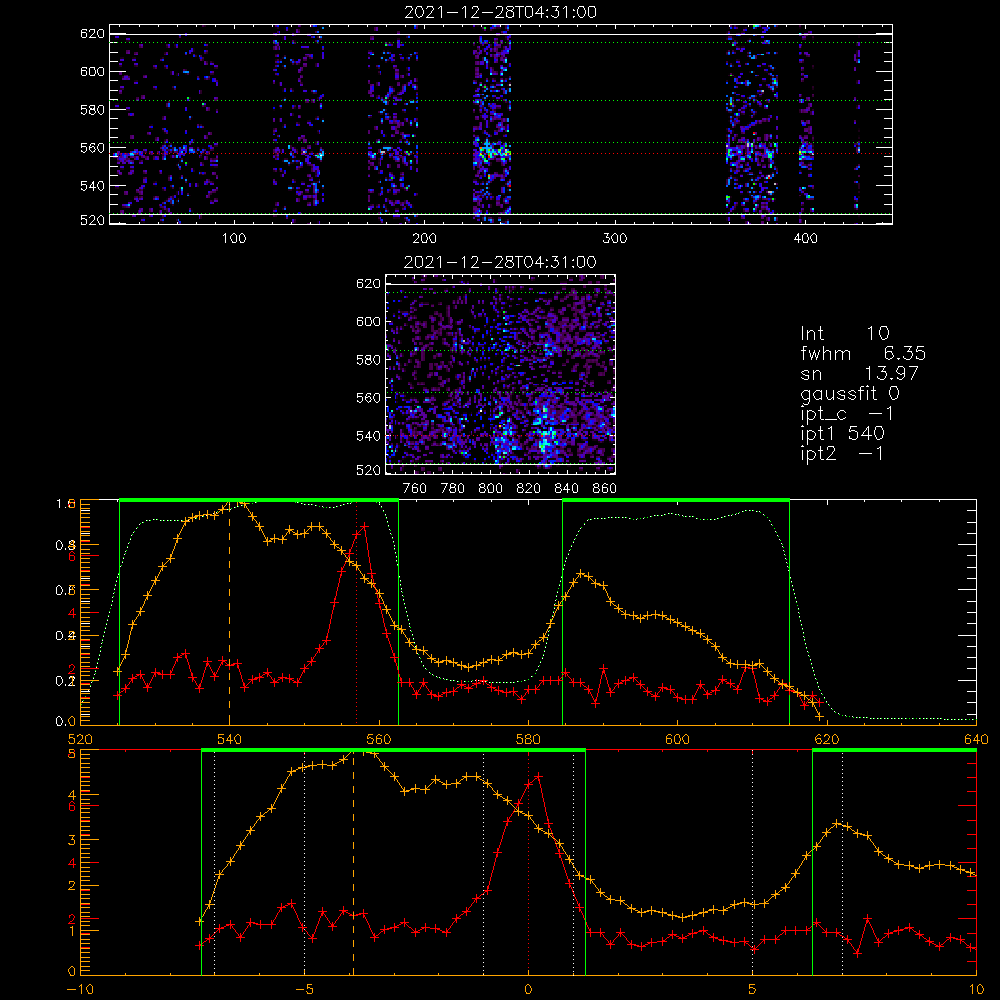
Task: Click x-axis label "-5" of the bottom plot
Action: click(304, 990)
